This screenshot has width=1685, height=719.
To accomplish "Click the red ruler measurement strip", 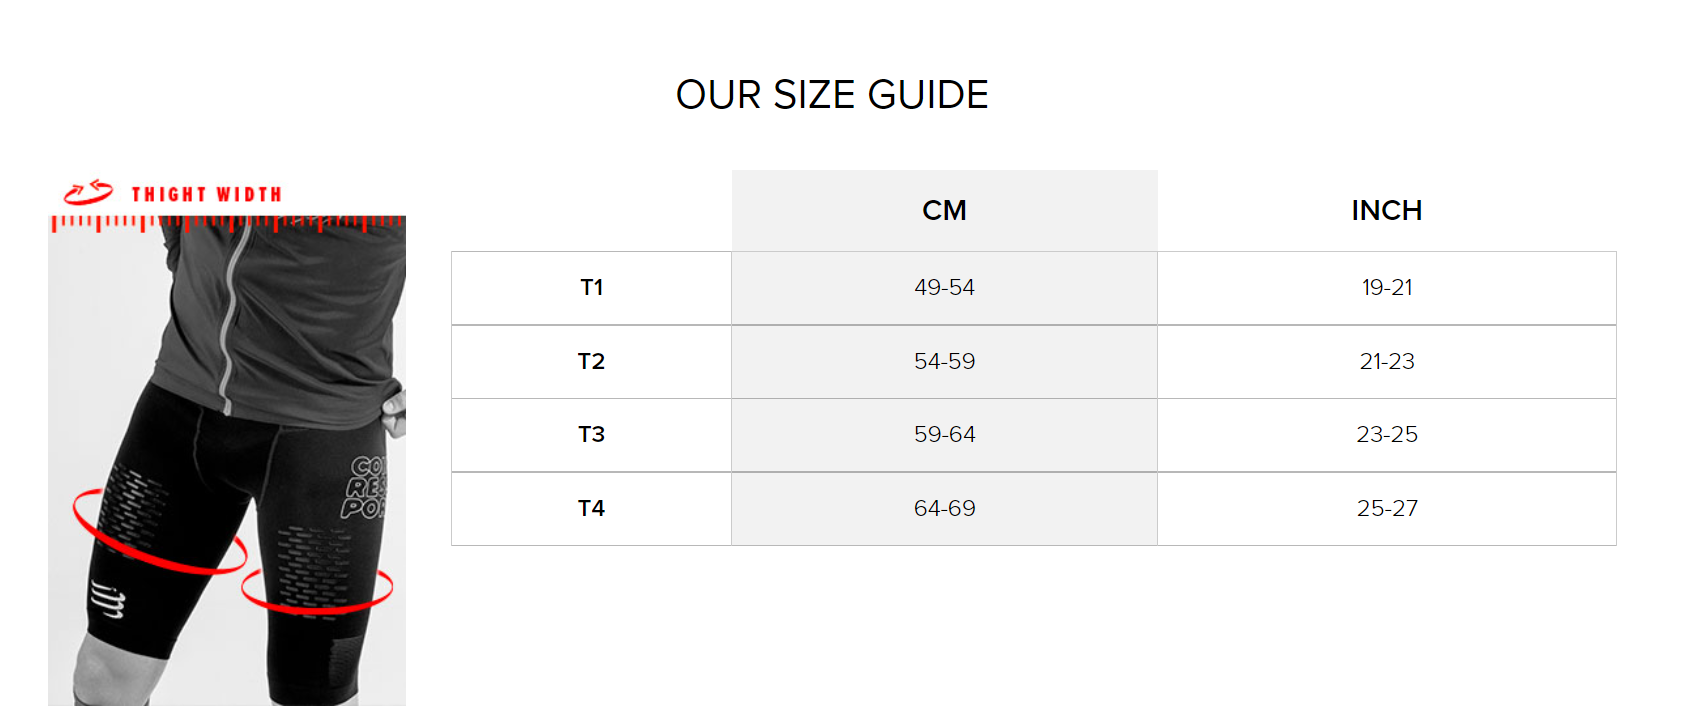I will tap(227, 224).
